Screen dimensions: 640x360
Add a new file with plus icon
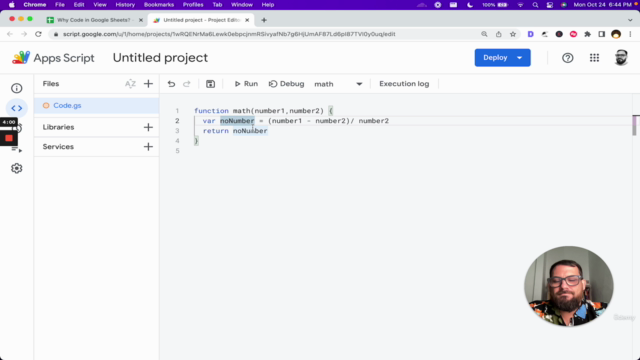click(148, 84)
